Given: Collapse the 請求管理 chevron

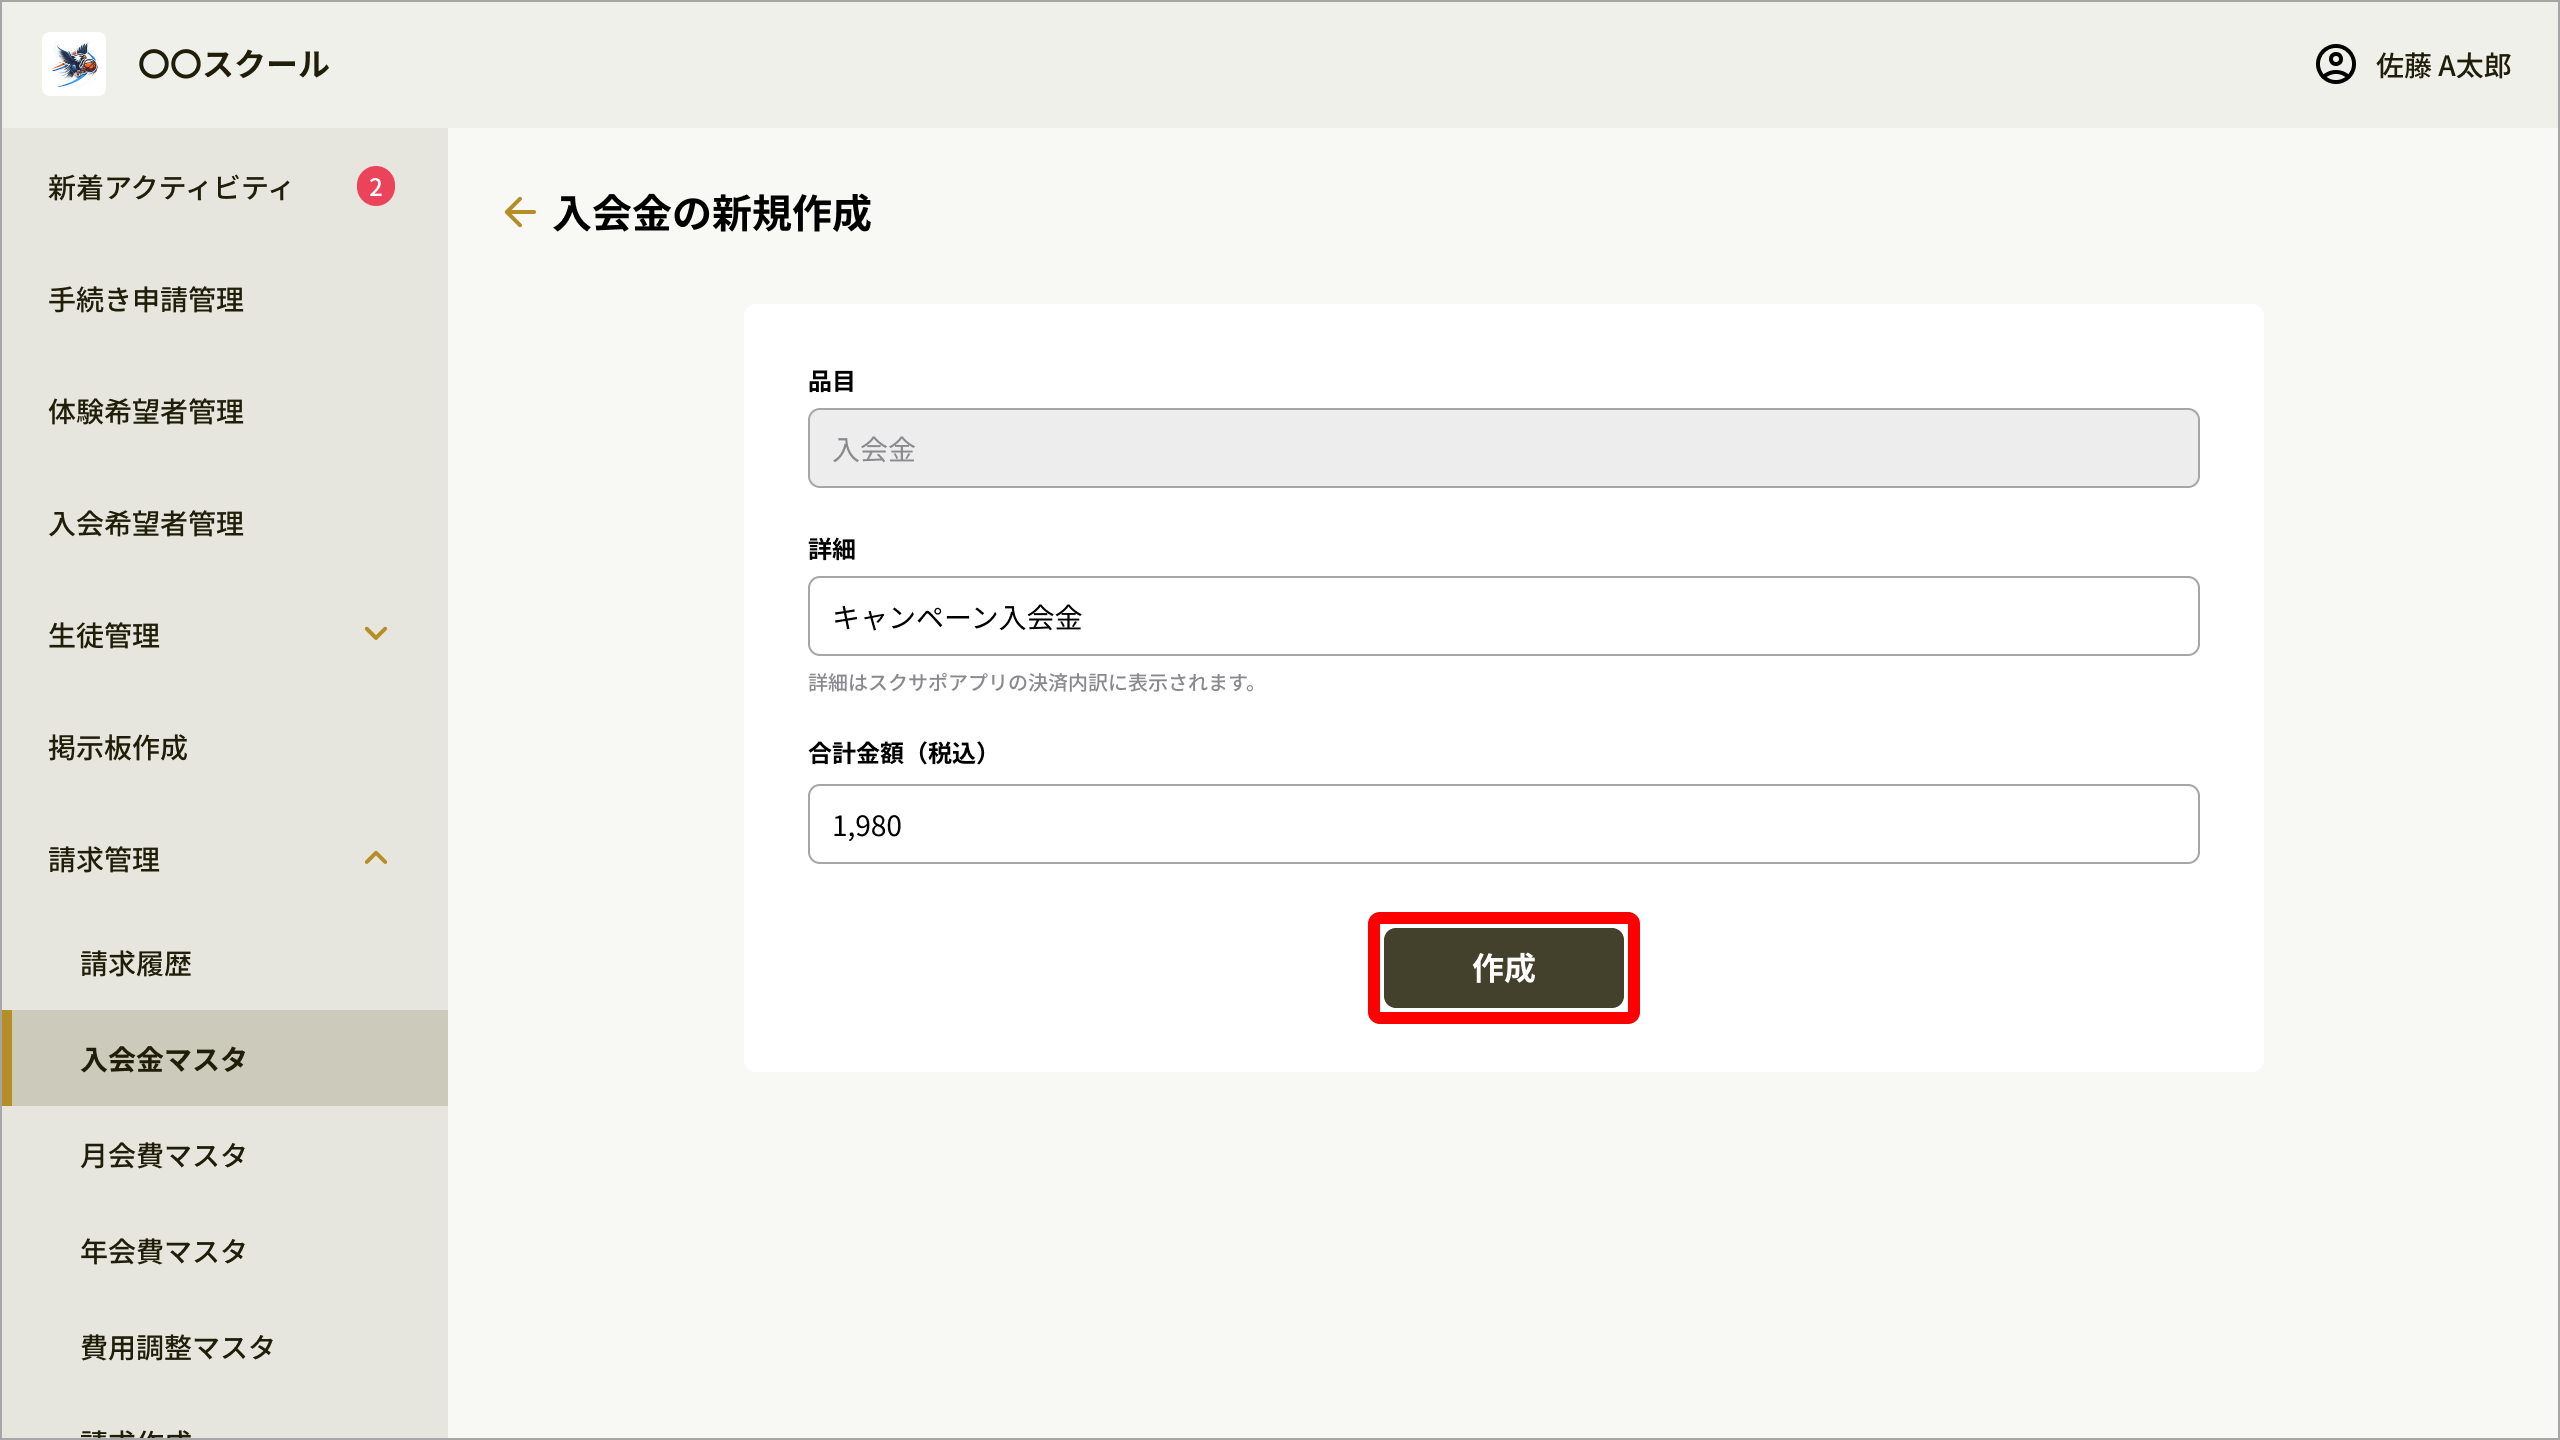Looking at the screenshot, I should [376, 858].
